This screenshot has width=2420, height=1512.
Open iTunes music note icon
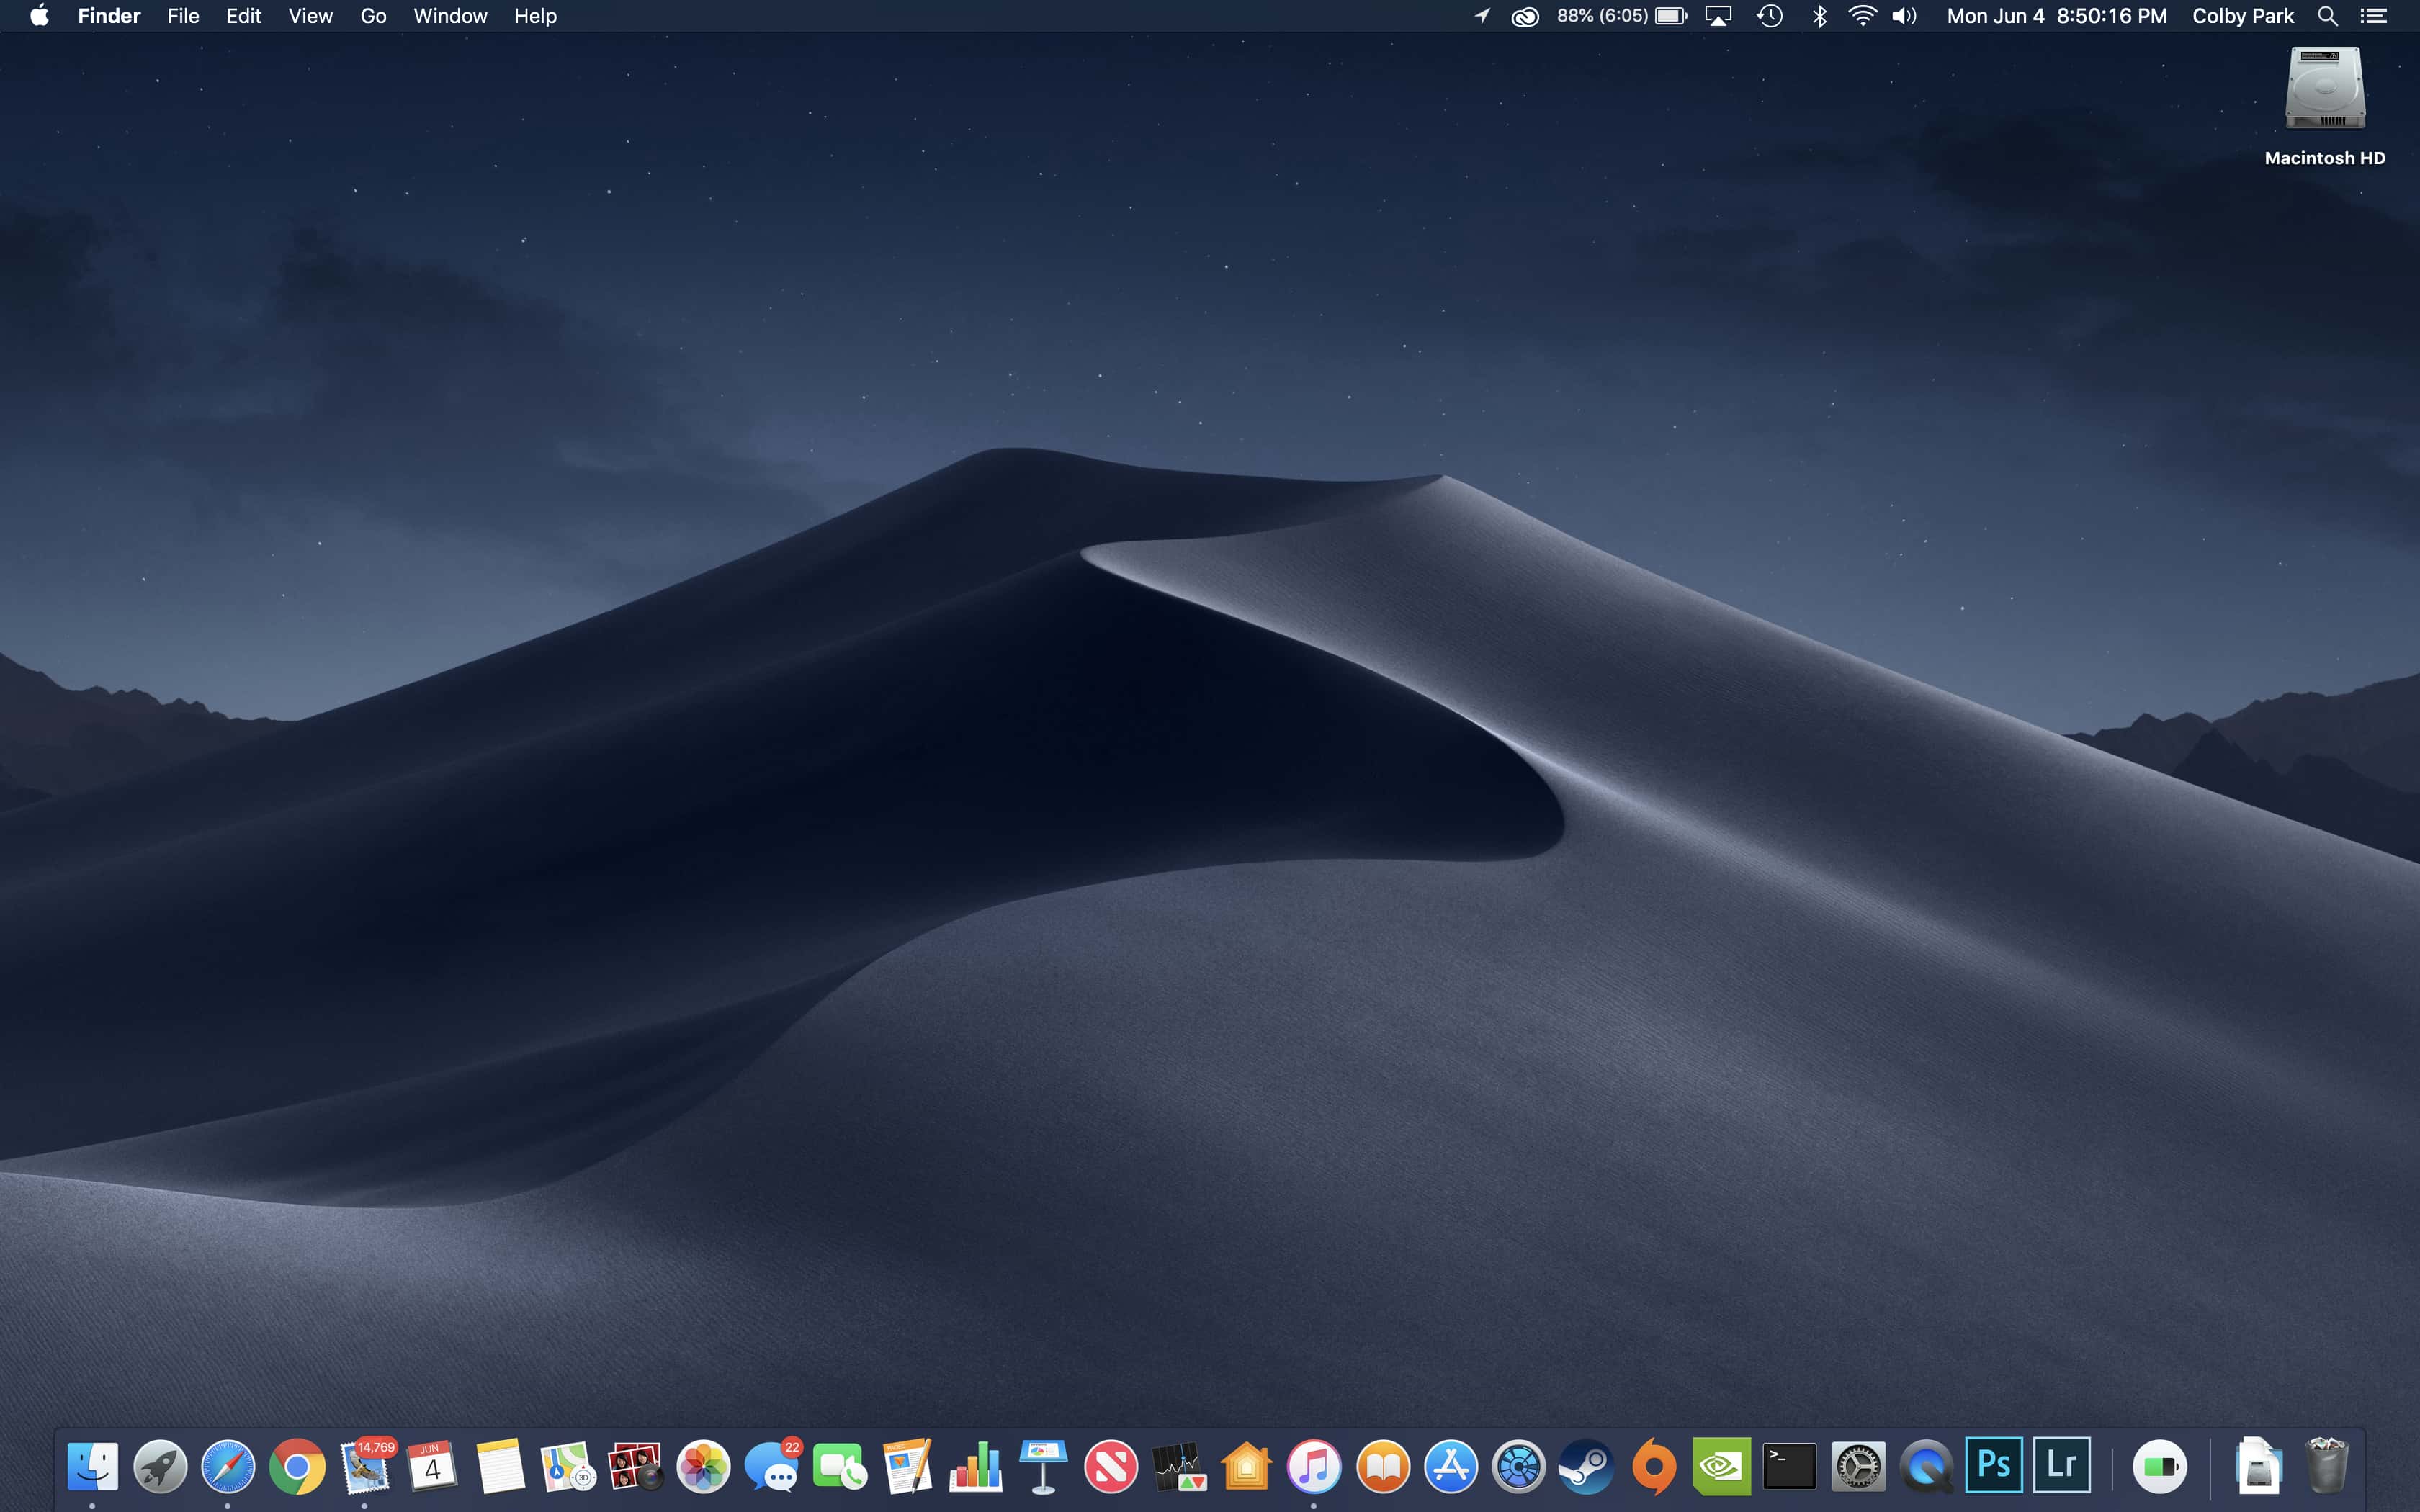[x=1314, y=1467]
